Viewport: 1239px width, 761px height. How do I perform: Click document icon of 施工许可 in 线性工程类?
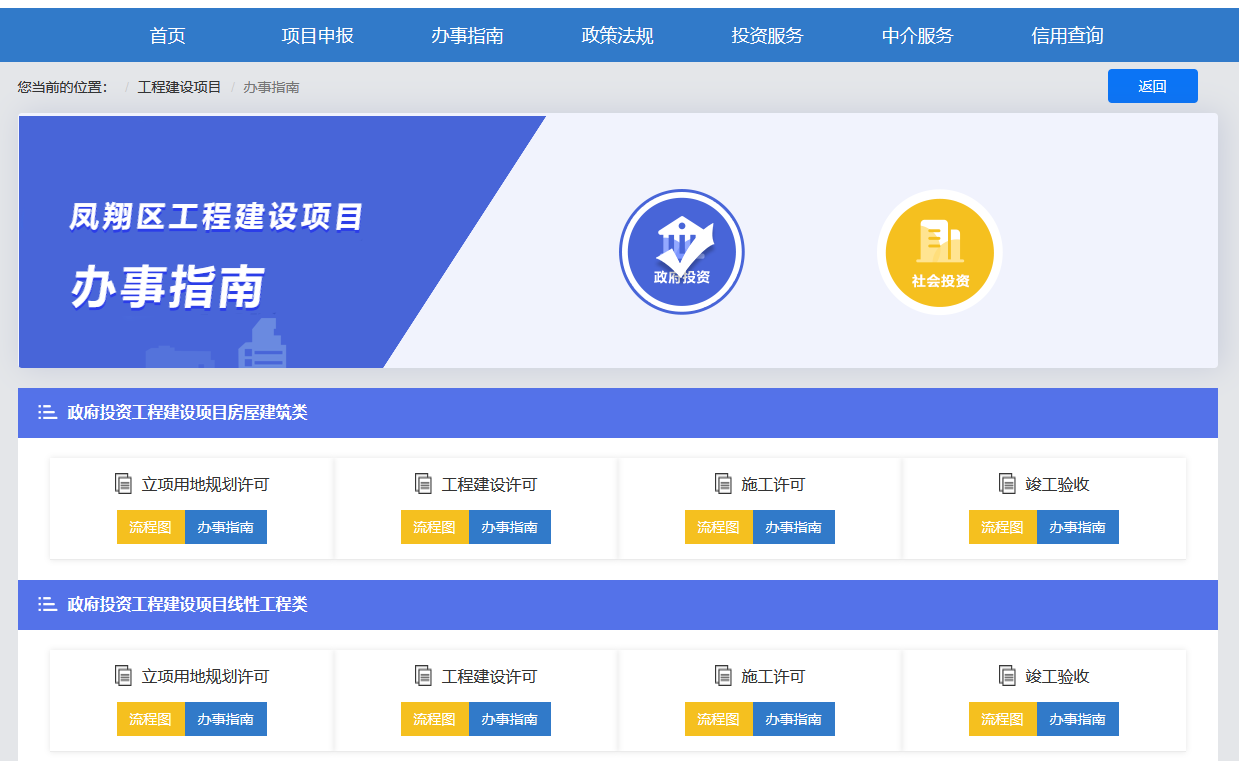point(723,676)
